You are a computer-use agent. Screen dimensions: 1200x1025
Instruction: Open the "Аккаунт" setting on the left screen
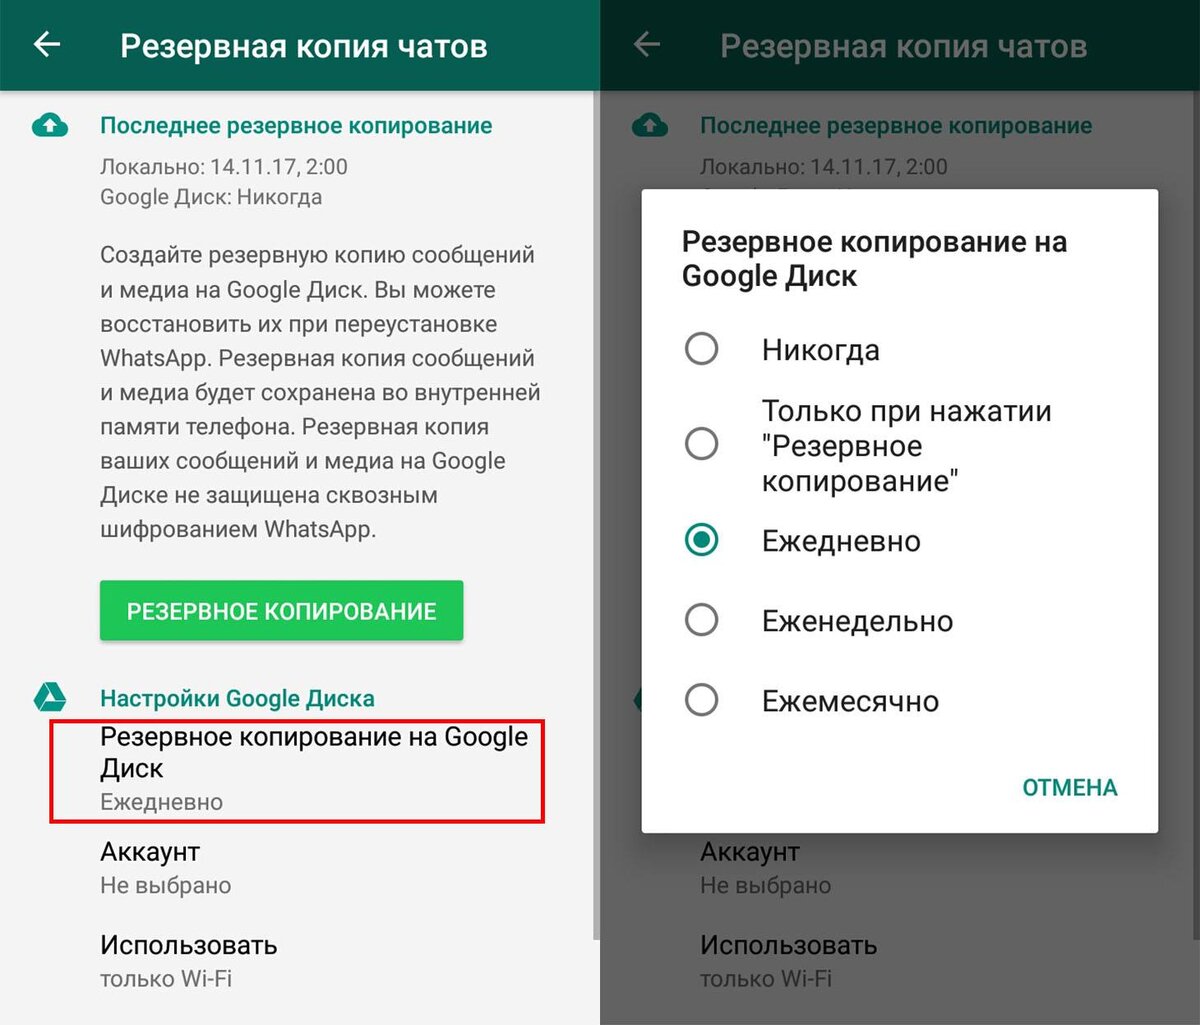click(x=297, y=868)
